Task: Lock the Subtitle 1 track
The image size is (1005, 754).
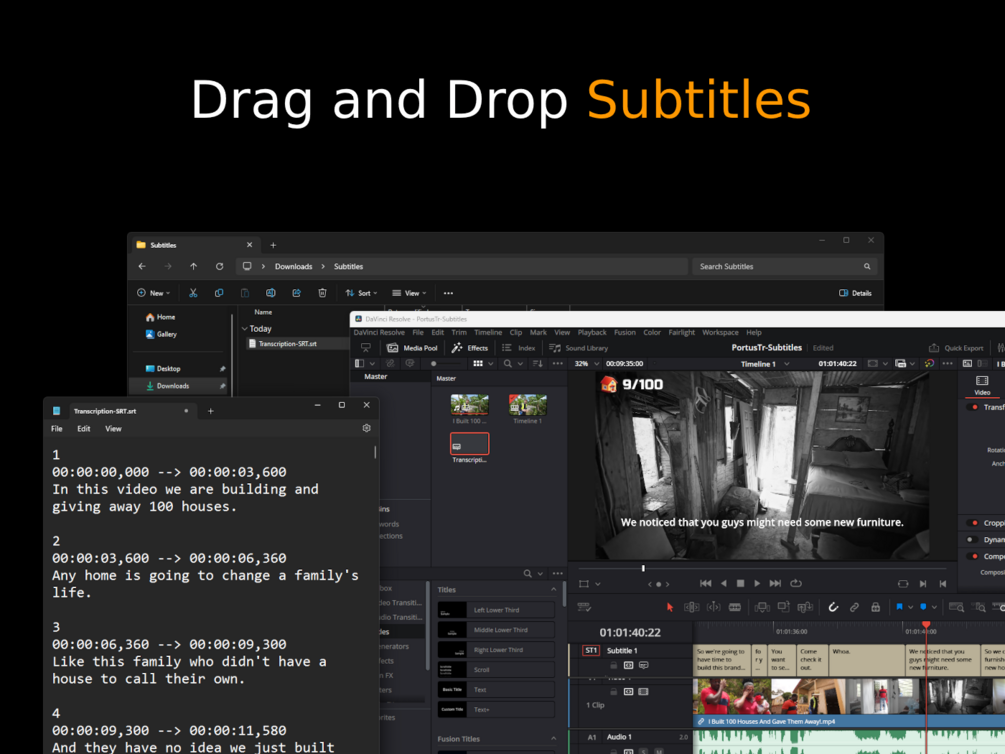Action: 613,666
